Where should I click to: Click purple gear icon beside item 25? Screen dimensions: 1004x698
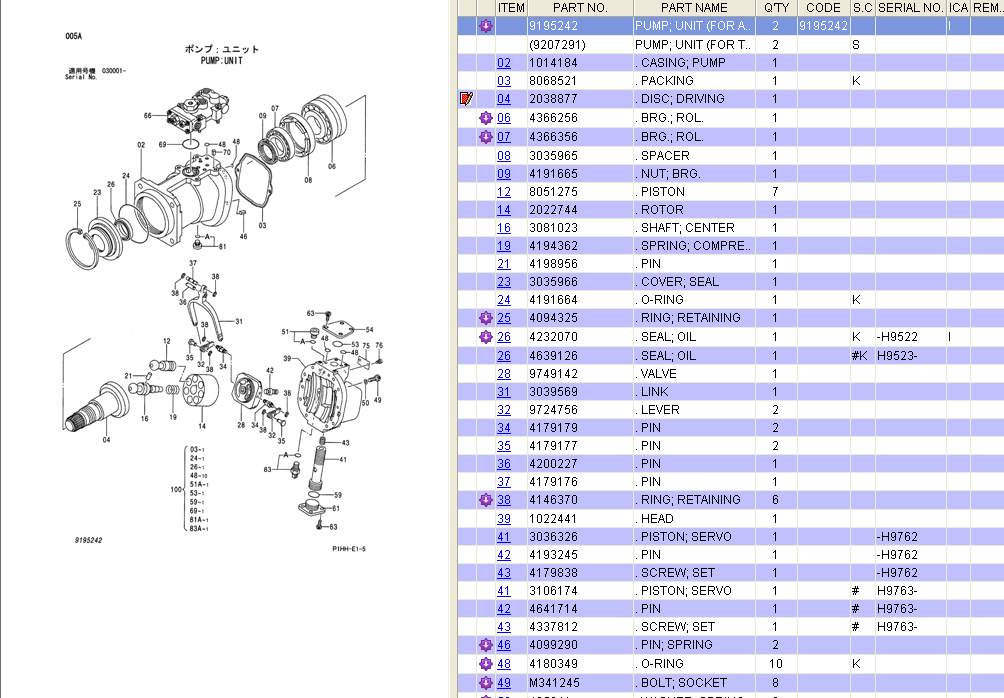tap(486, 318)
